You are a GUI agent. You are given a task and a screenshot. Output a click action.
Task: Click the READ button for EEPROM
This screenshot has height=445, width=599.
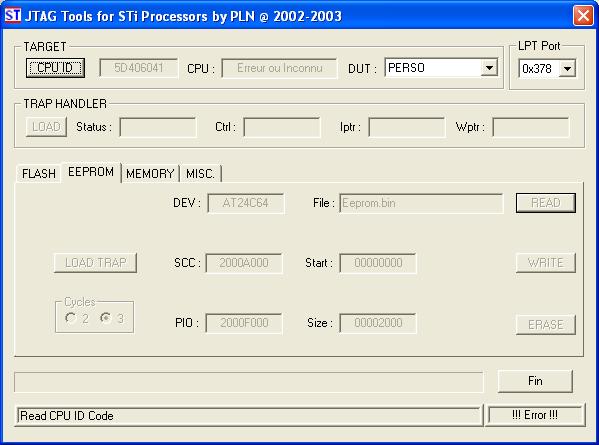[x=546, y=203]
